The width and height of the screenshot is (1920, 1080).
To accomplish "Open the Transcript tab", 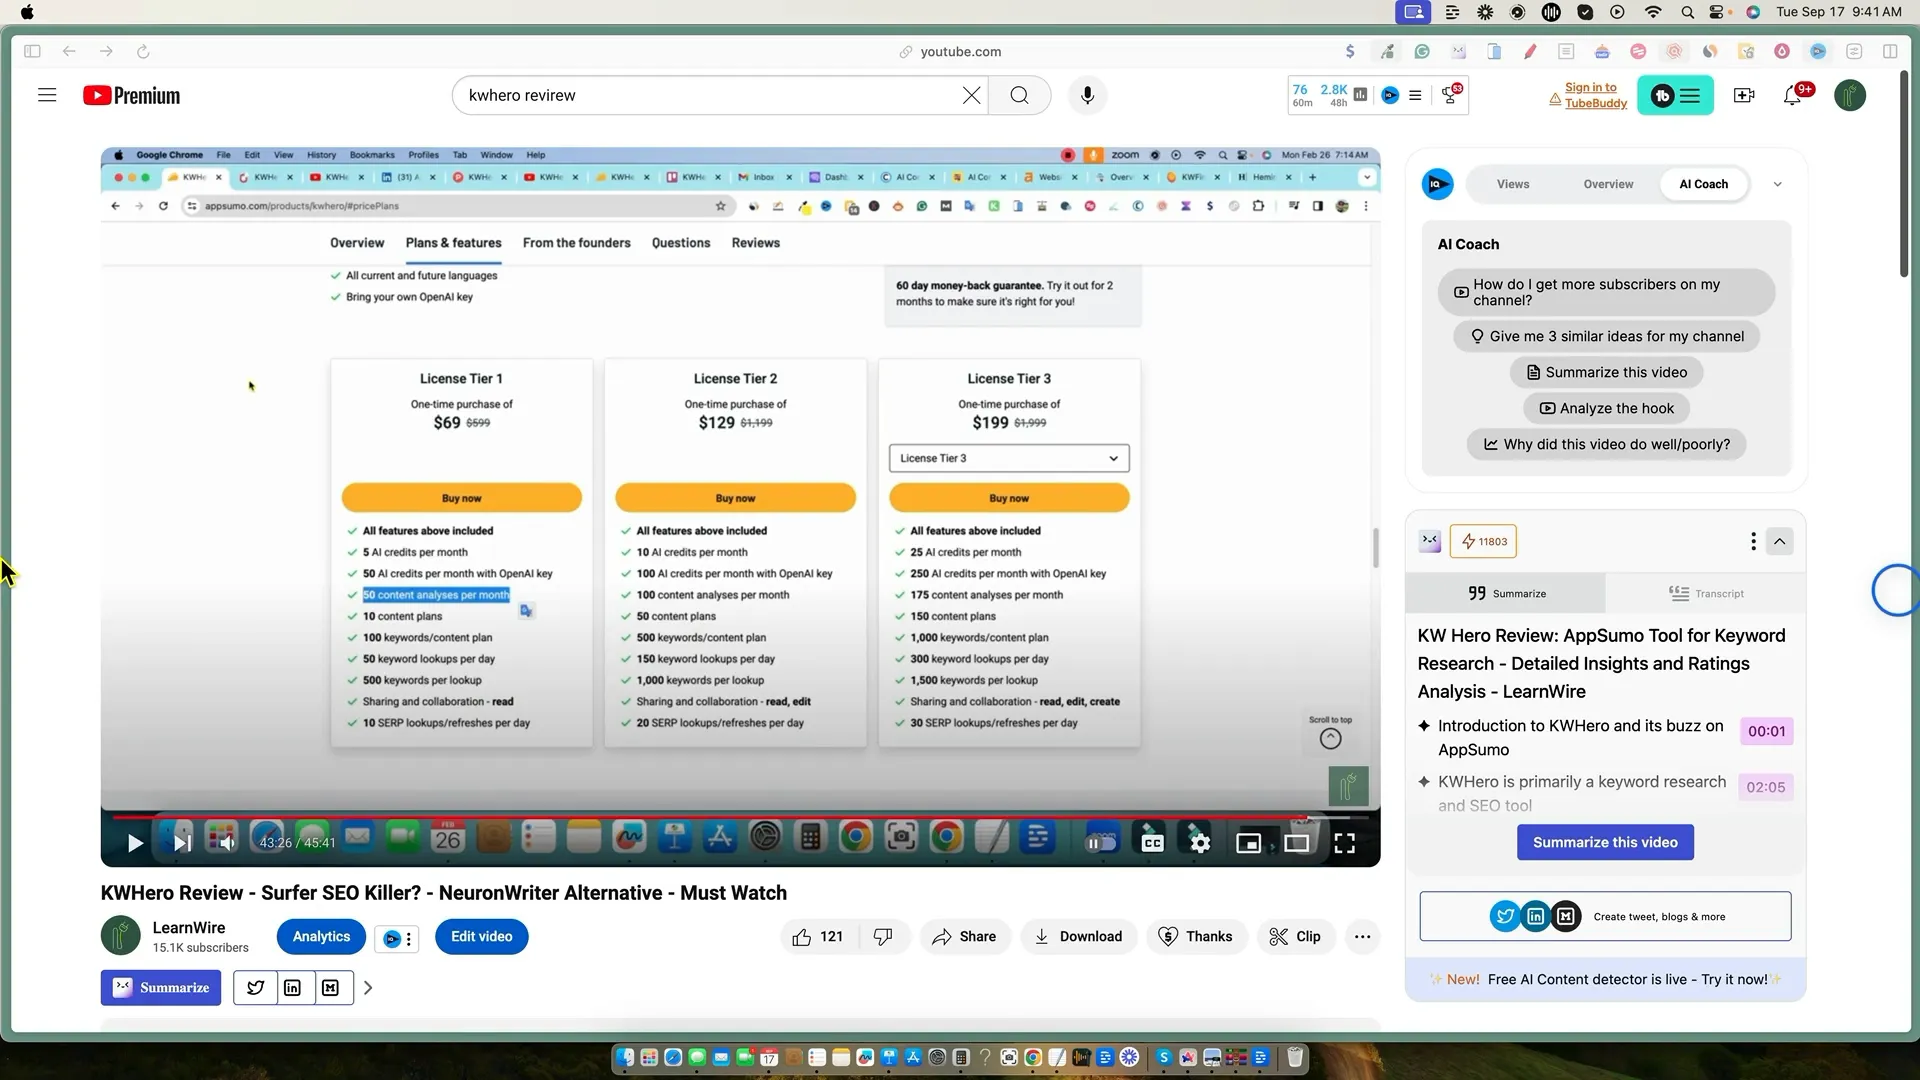I will [x=1706, y=594].
